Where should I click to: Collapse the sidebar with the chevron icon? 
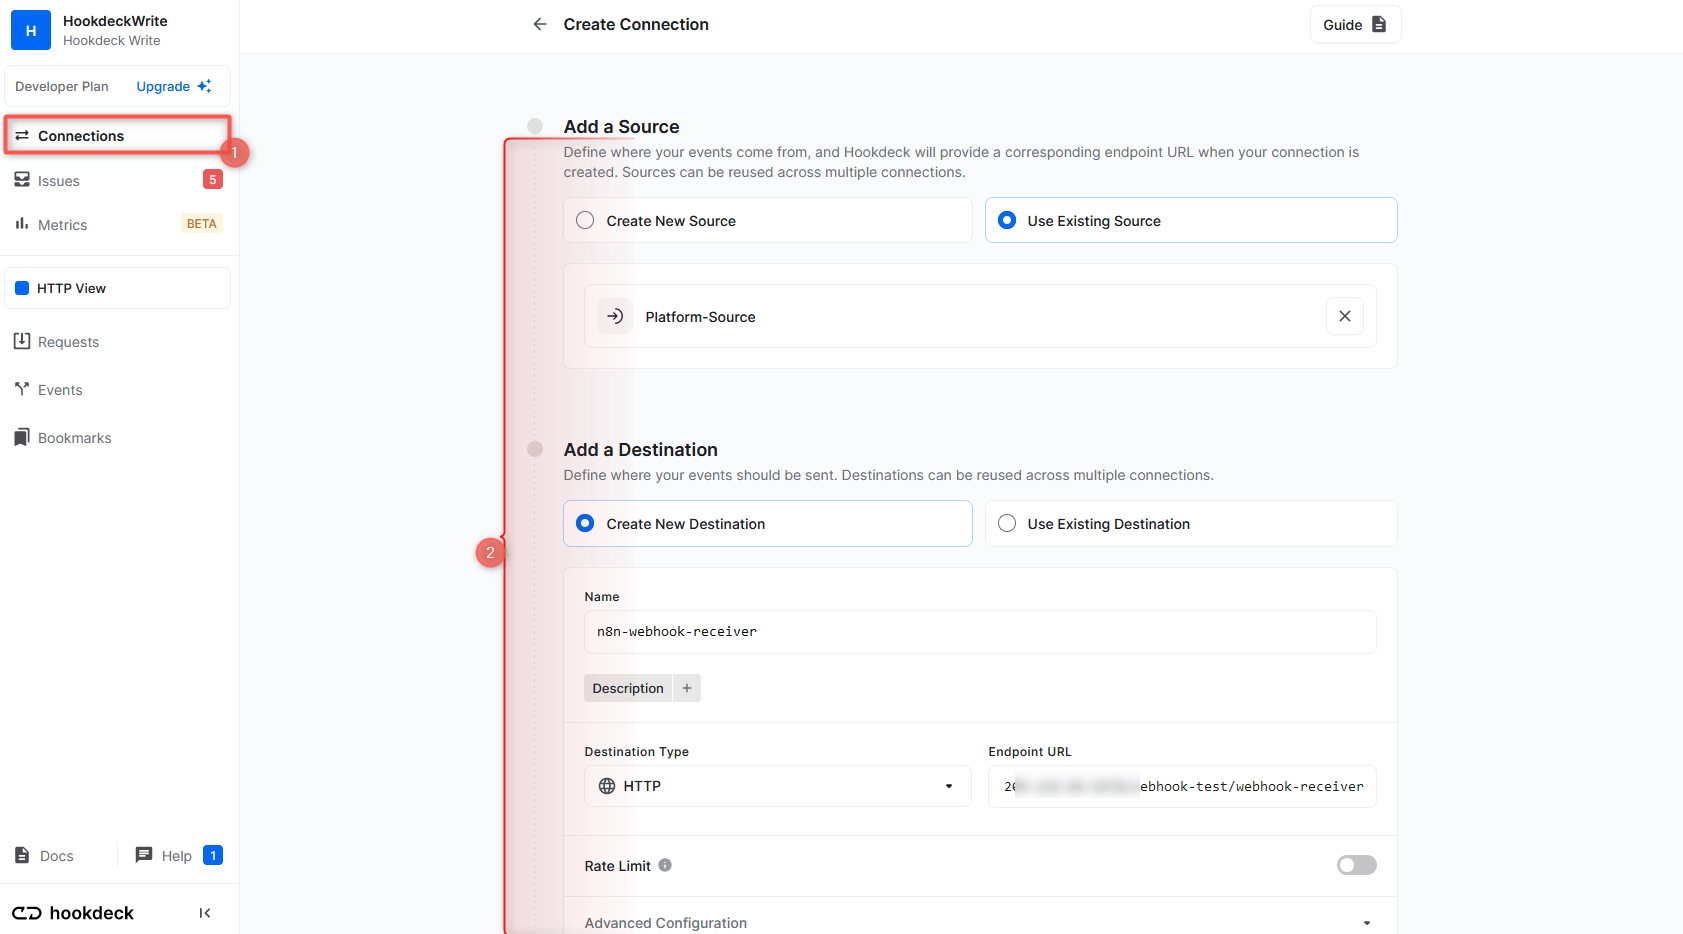pos(205,912)
